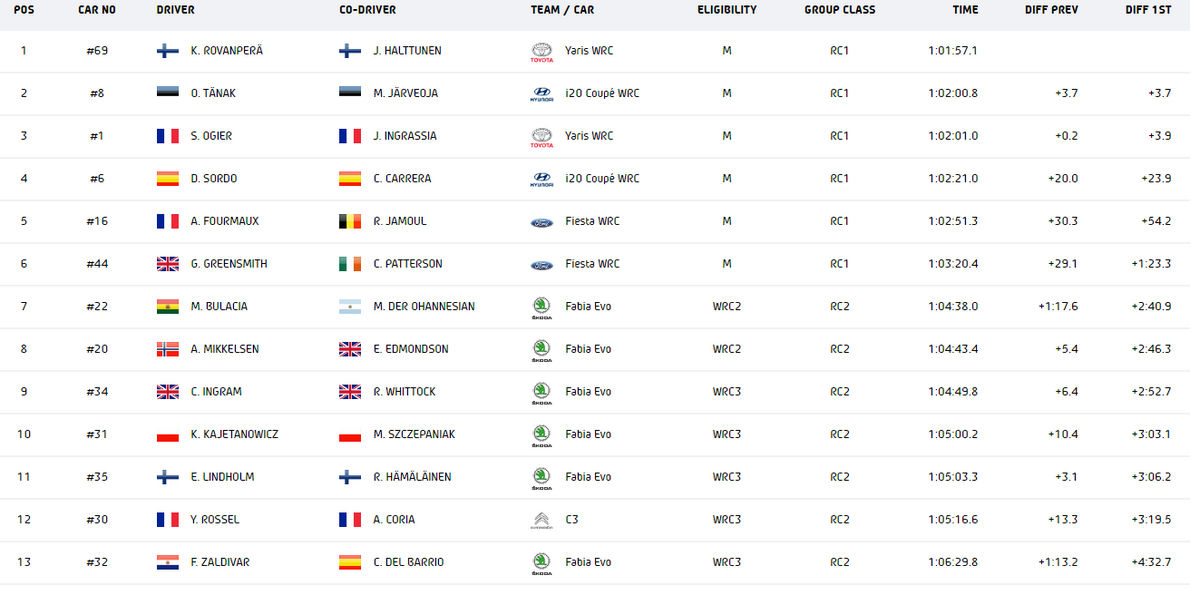Click the Argentine flag beside M. Der Ohannesian
The height and width of the screenshot is (595, 1200).
coord(351,307)
